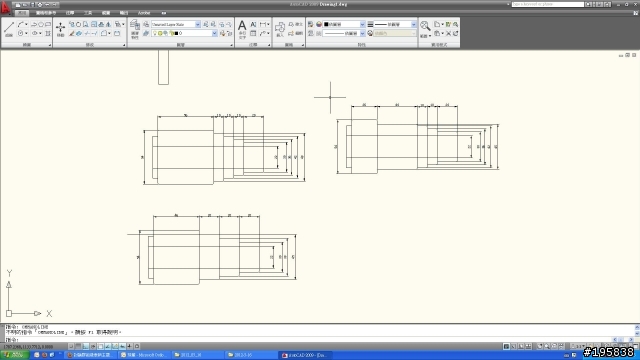
Task: Click the Rotate tool in the Modify panel
Action: coord(78,24)
